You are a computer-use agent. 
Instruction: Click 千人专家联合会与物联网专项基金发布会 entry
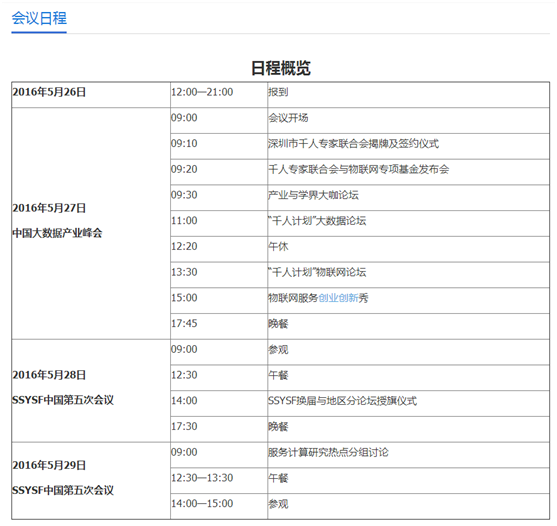click(358, 169)
